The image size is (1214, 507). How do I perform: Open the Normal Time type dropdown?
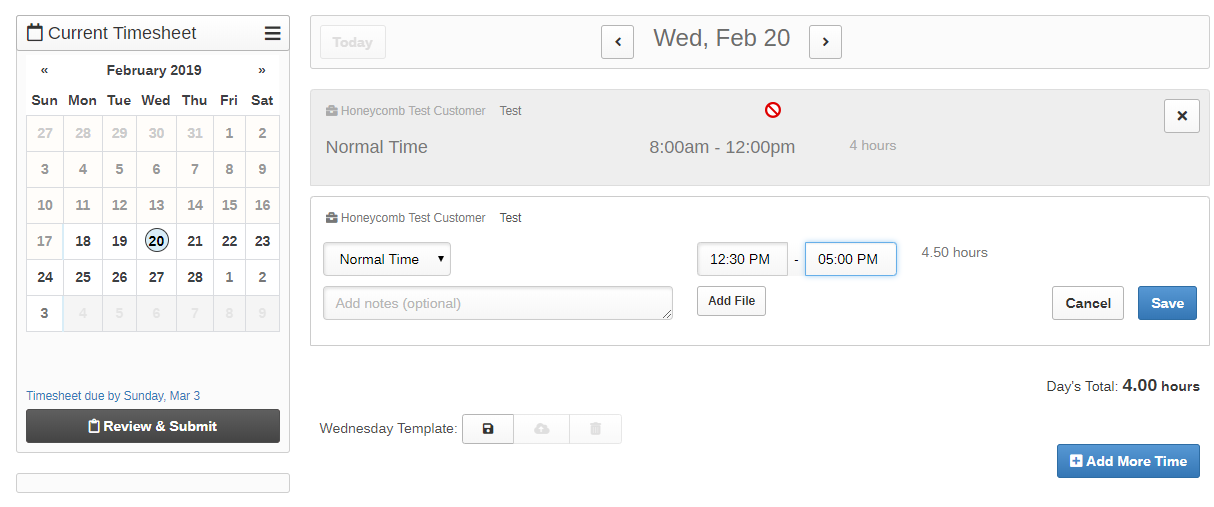387,259
